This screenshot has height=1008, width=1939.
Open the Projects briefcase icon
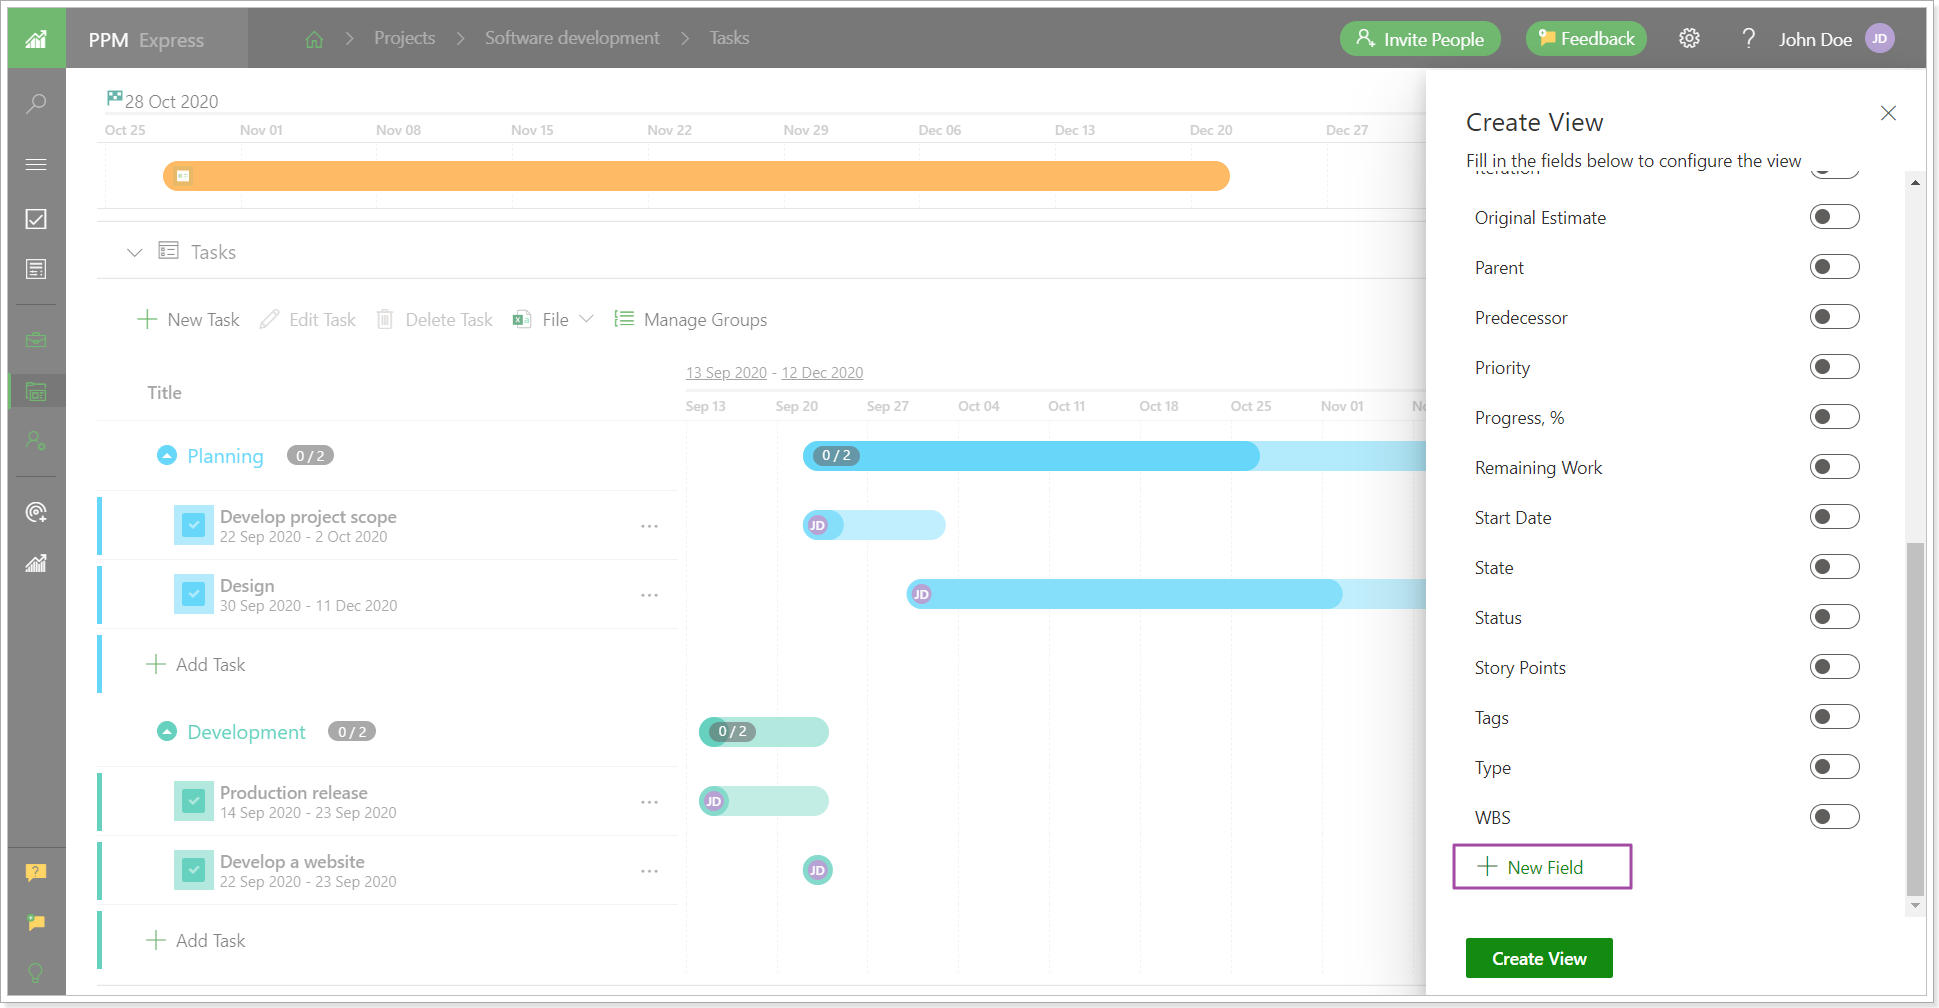[x=36, y=339]
